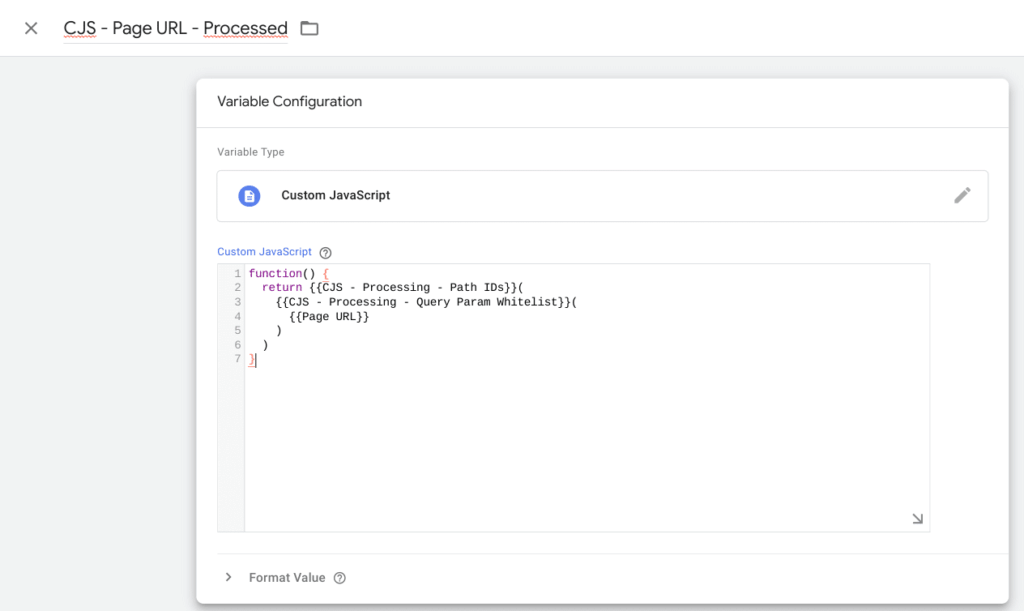The height and width of the screenshot is (611, 1024).
Task: Click the {{Page URL}} reference in code
Action: [329, 316]
